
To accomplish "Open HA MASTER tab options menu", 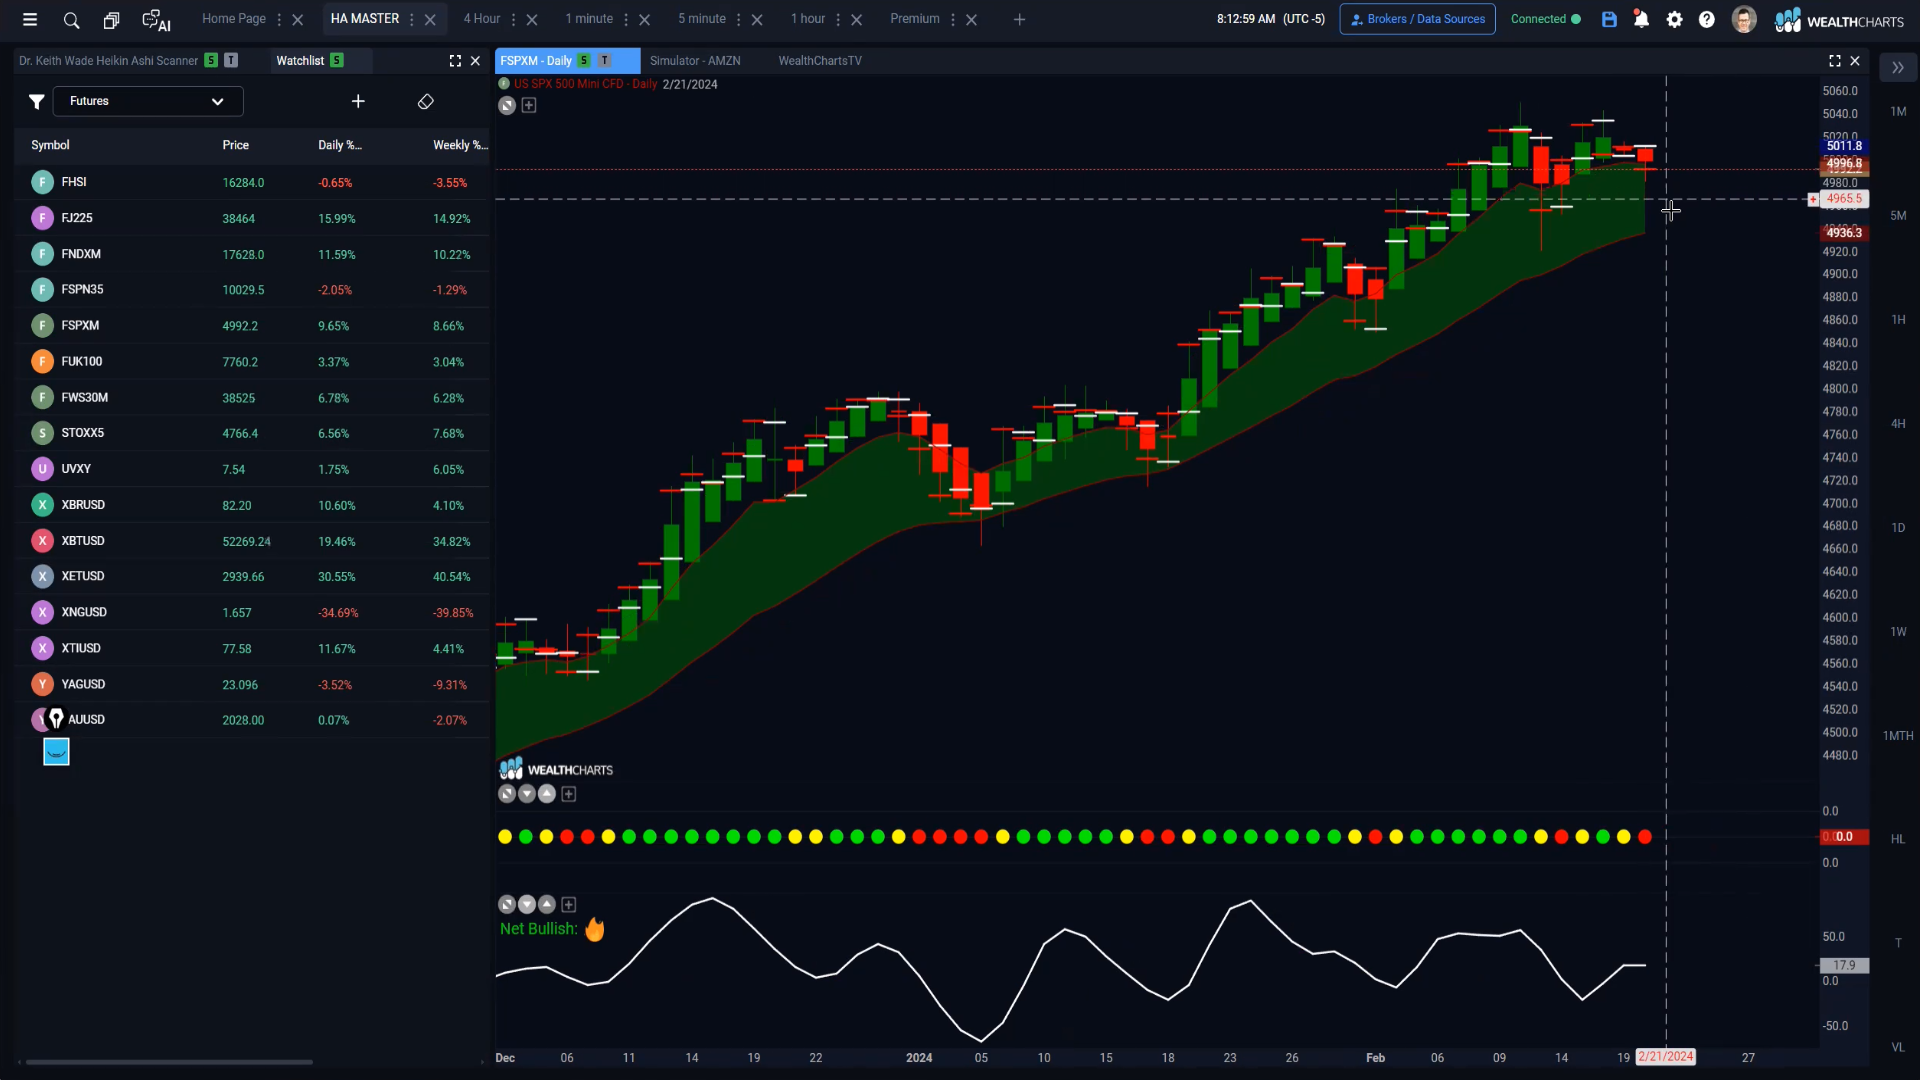I will [412, 20].
